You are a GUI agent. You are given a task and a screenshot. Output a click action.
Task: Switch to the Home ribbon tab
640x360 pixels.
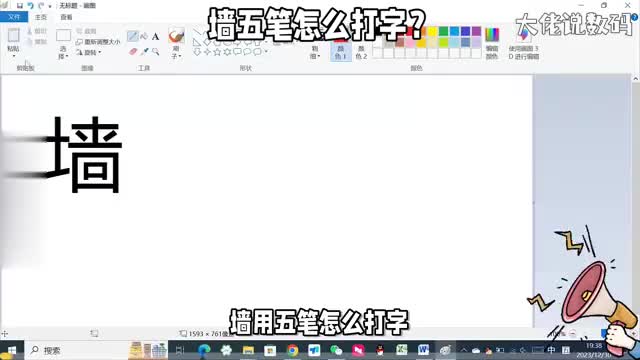click(x=41, y=17)
